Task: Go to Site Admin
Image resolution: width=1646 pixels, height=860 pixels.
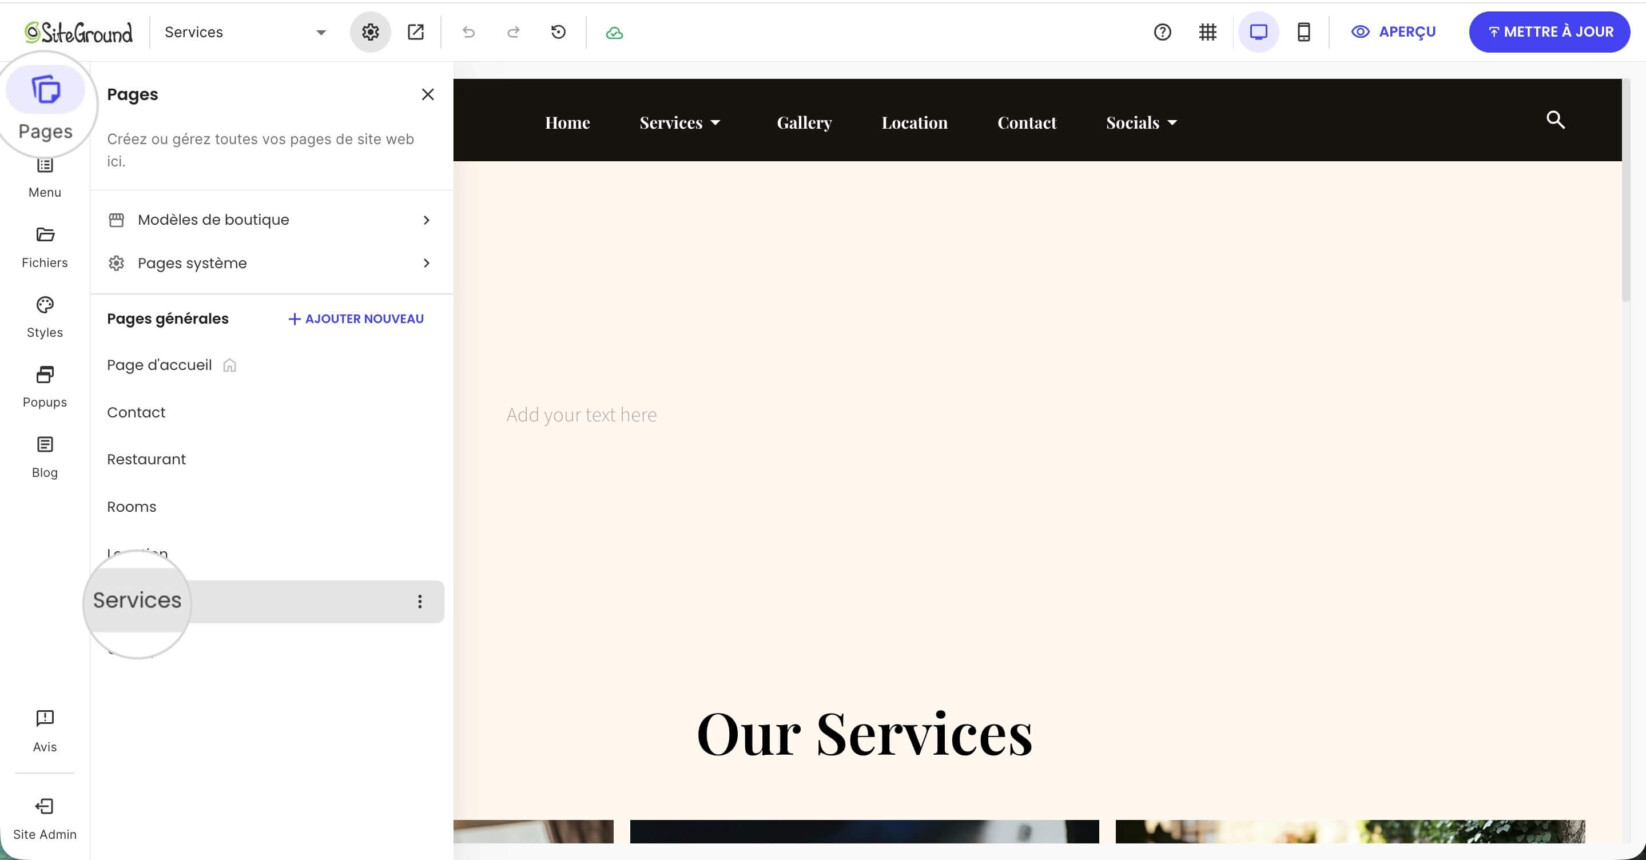Action: click(x=45, y=819)
